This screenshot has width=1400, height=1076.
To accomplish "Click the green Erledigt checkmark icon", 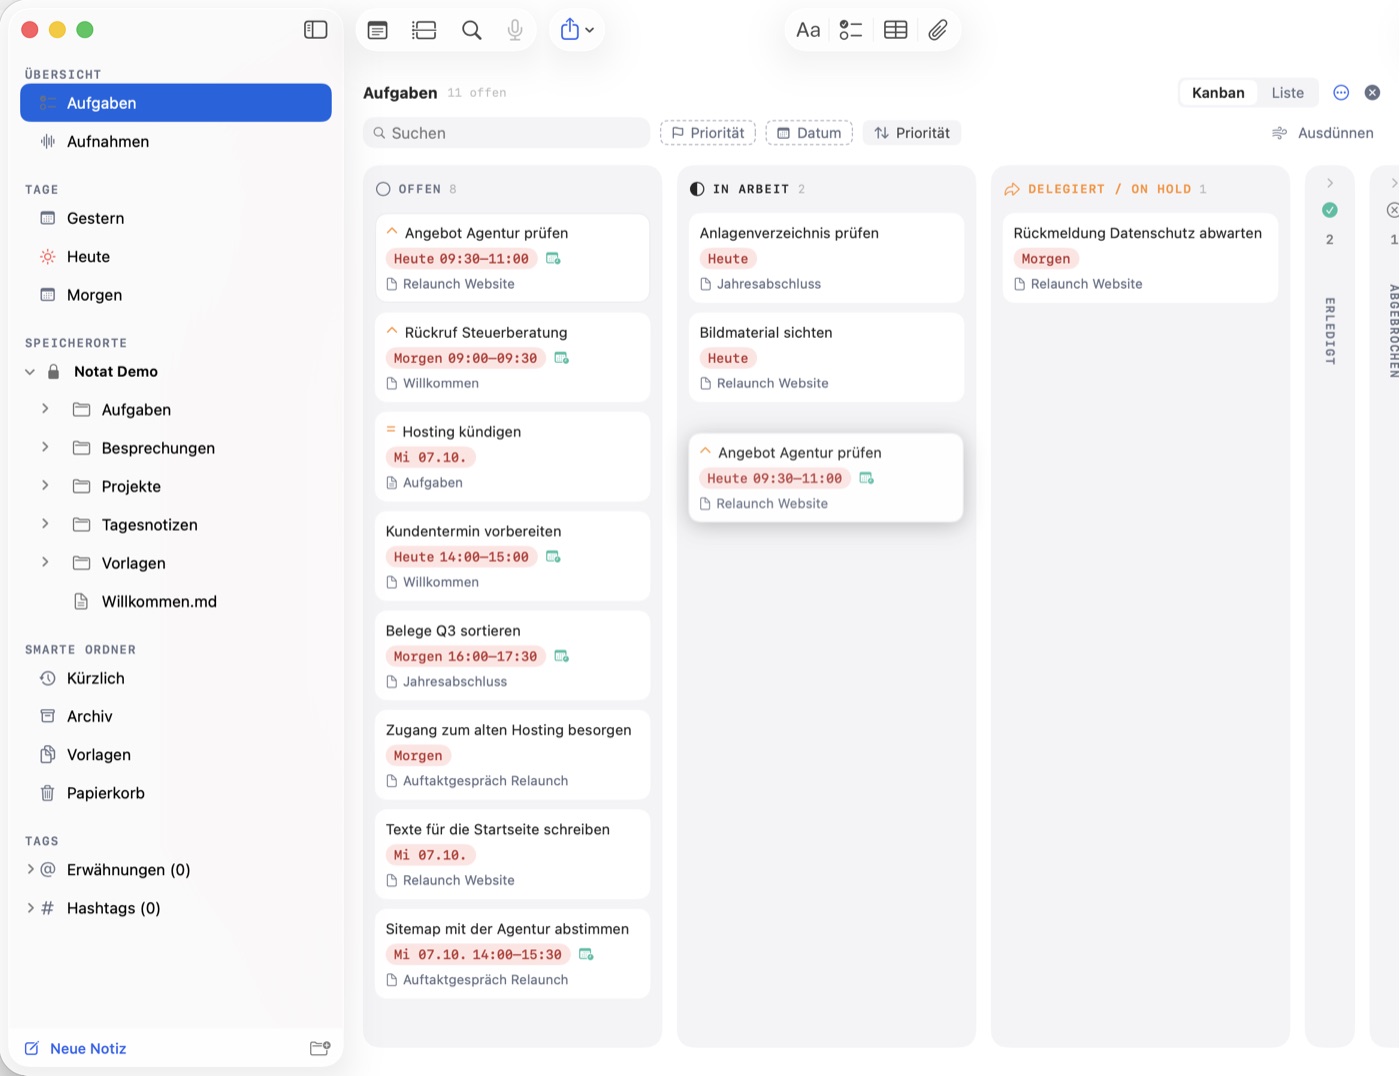I will (1330, 210).
